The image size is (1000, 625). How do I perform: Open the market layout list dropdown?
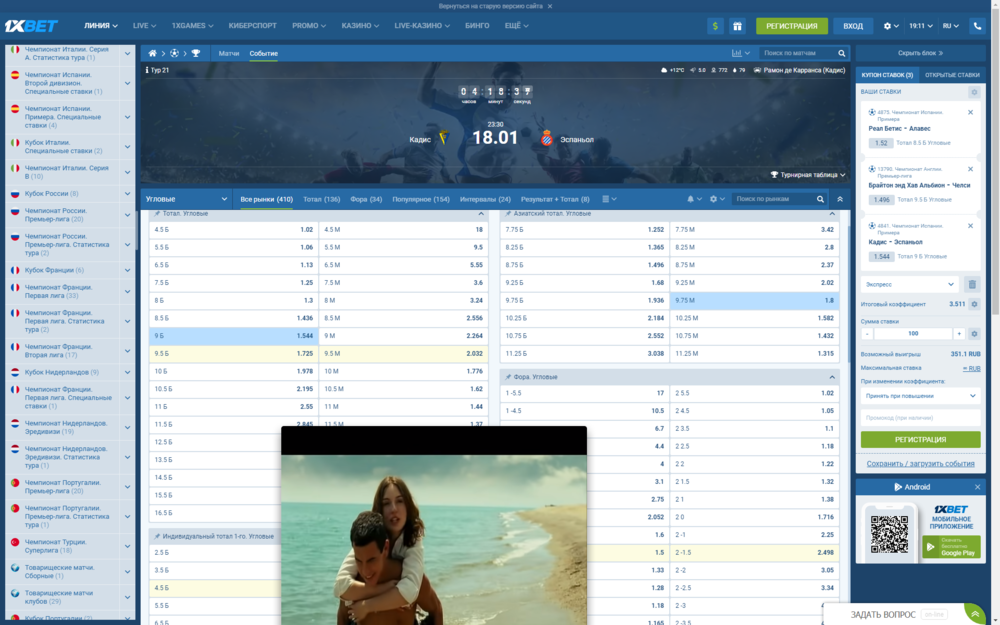[609, 199]
